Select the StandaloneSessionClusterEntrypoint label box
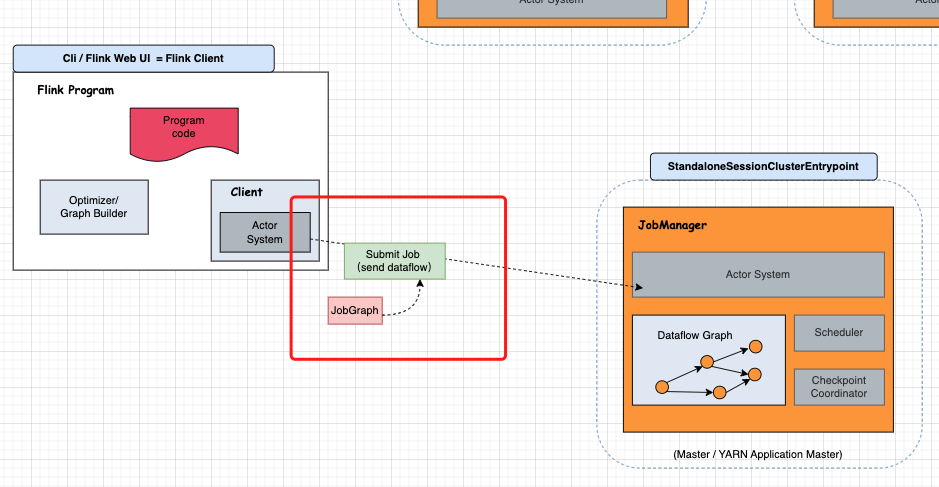The height and width of the screenshot is (487, 939). 764,167
